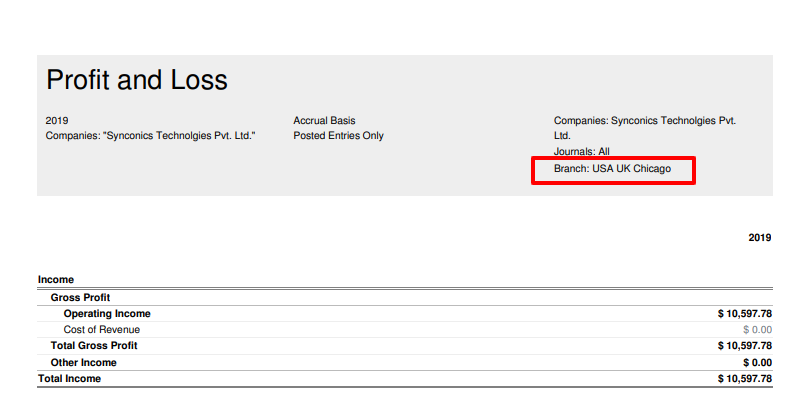The height and width of the screenshot is (415, 809).
Task: Click the Cost of Revenue $0.00 amount
Action: [757, 329]
